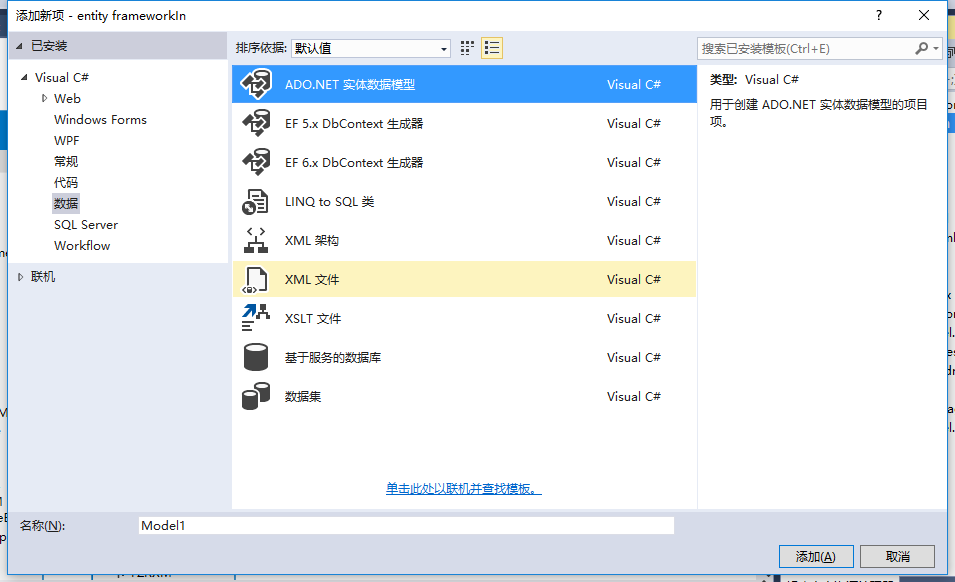Viewport: 955px width, 582px height.
Task: Close the 添加新项 dialog
Action: pyautogui.click(x=924, y=15)
